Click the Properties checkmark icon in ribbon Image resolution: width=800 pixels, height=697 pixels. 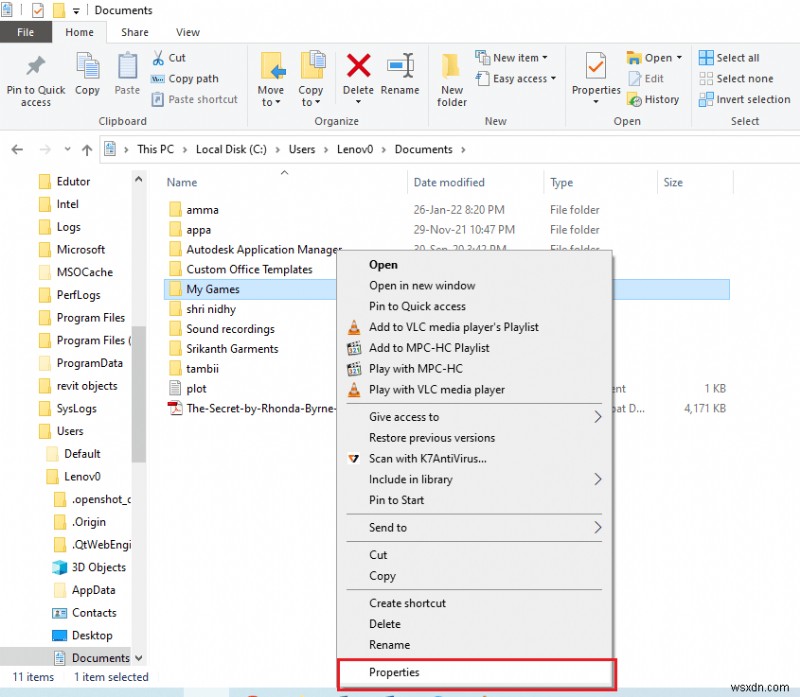tap(595, 66)
